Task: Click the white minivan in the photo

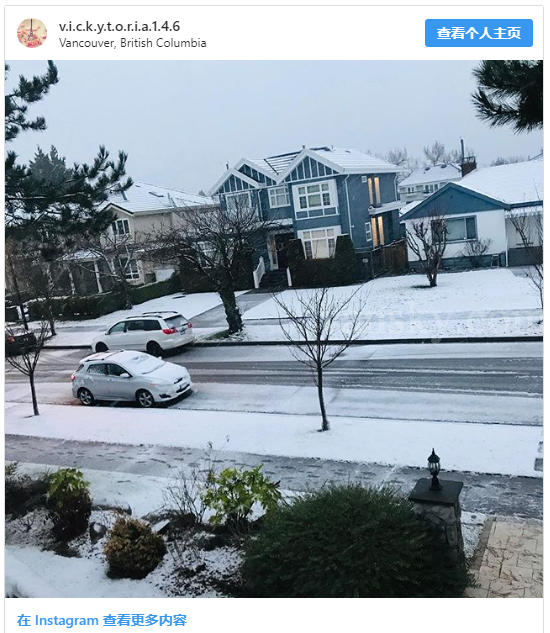Action: tap(143, 333)
